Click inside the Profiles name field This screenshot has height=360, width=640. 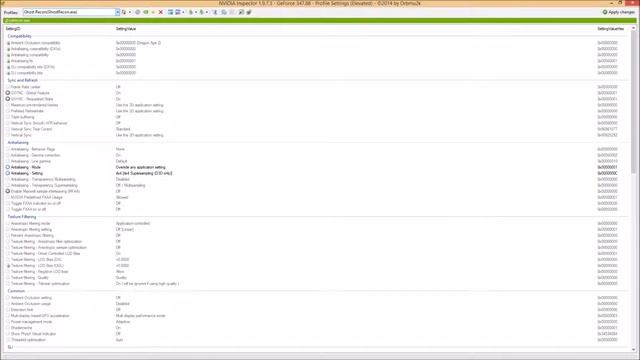click(x=69, y=12)
